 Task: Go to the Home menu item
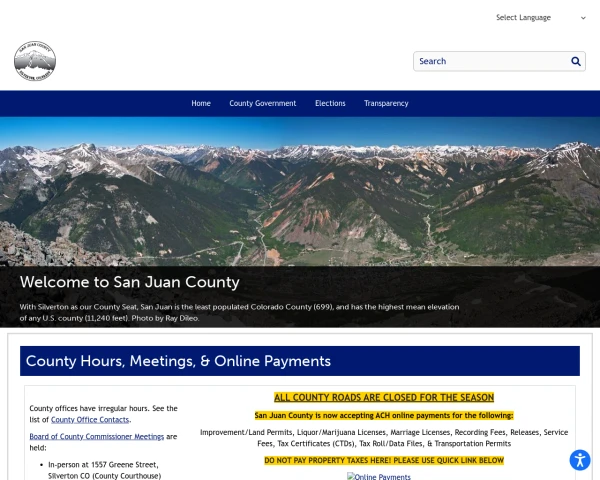coord(201,103)
